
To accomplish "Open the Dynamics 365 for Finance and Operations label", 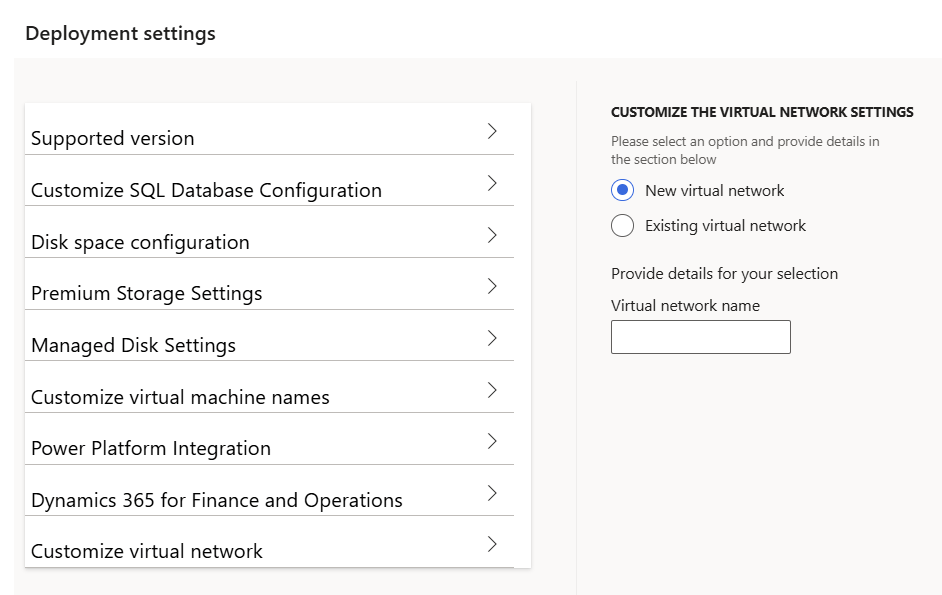I will 217,501.
